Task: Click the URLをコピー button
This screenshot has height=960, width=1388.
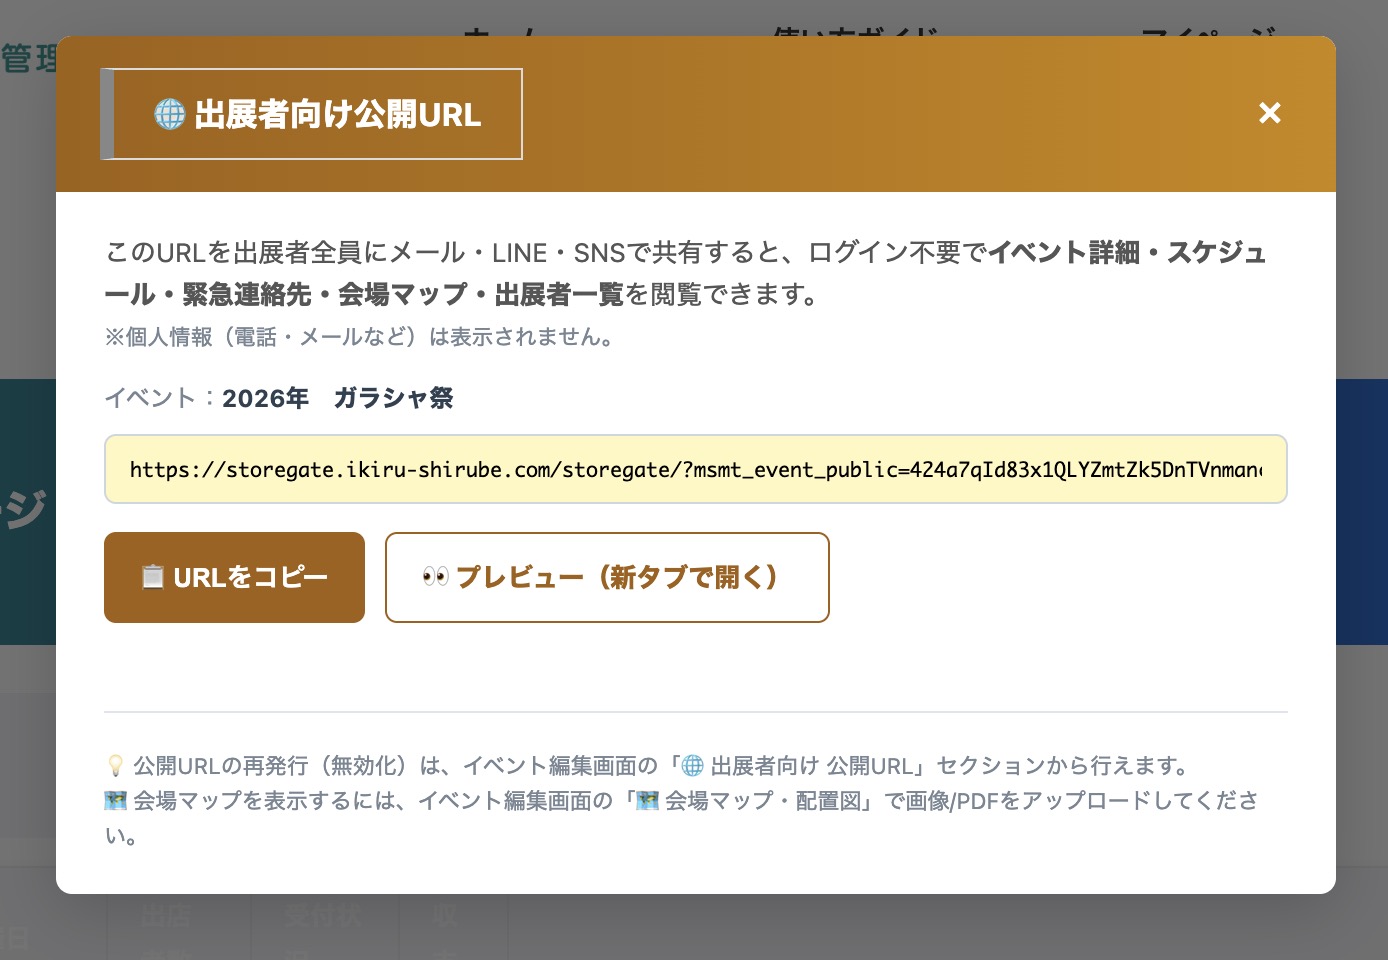Action: pyautogui.click(x=234, y=577)
